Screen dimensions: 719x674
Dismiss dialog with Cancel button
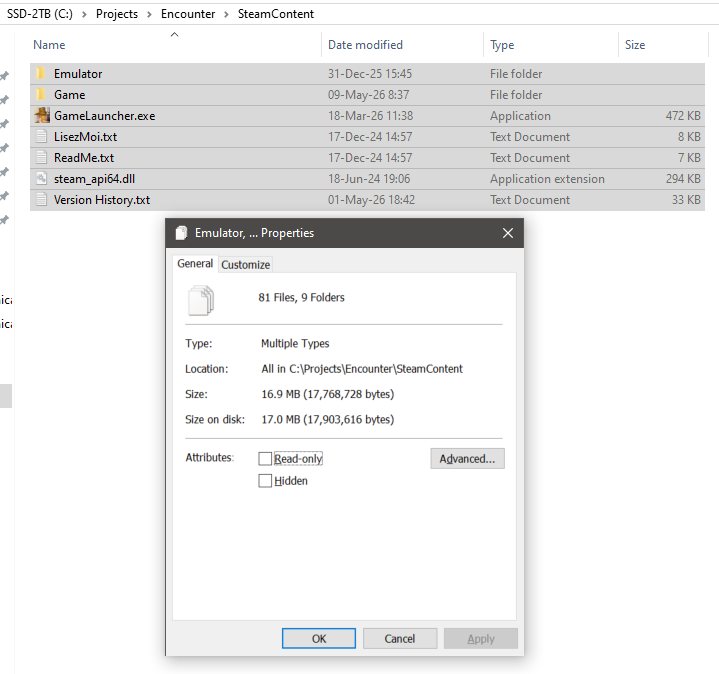[399, 639]
